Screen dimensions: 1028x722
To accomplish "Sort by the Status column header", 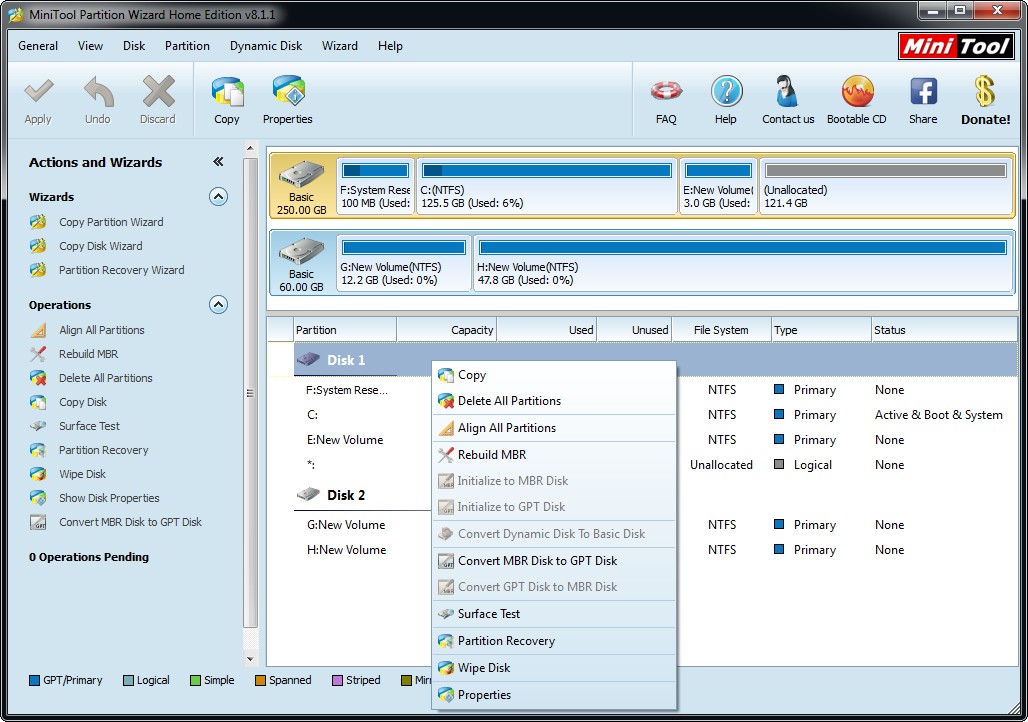I will coord(945,330).
